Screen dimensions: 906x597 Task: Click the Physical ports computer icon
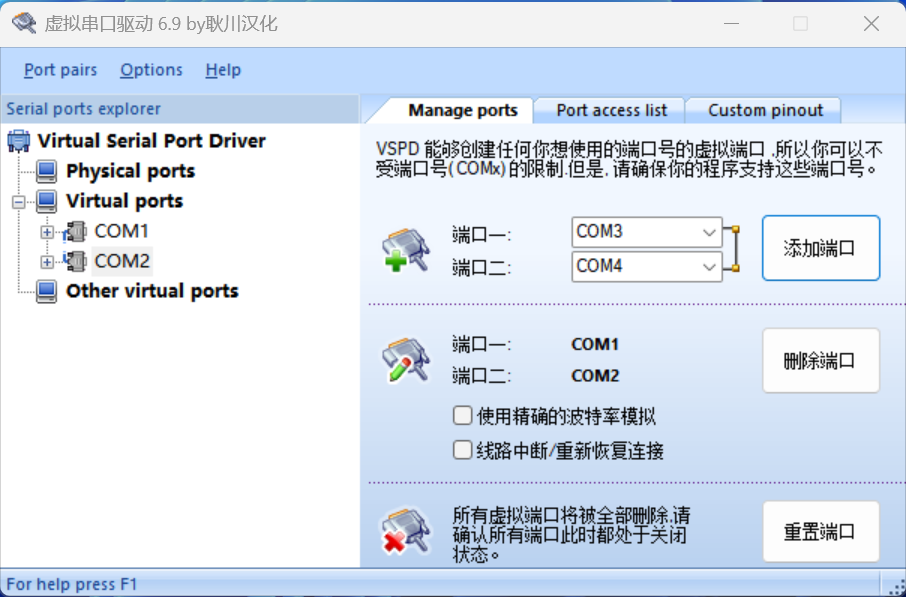[x=46, y=172]
